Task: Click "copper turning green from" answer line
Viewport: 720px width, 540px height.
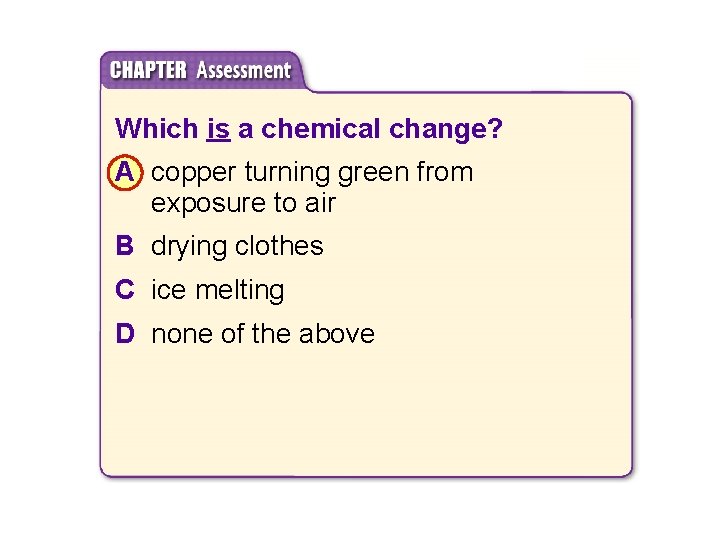Action: tap(312, 173)
